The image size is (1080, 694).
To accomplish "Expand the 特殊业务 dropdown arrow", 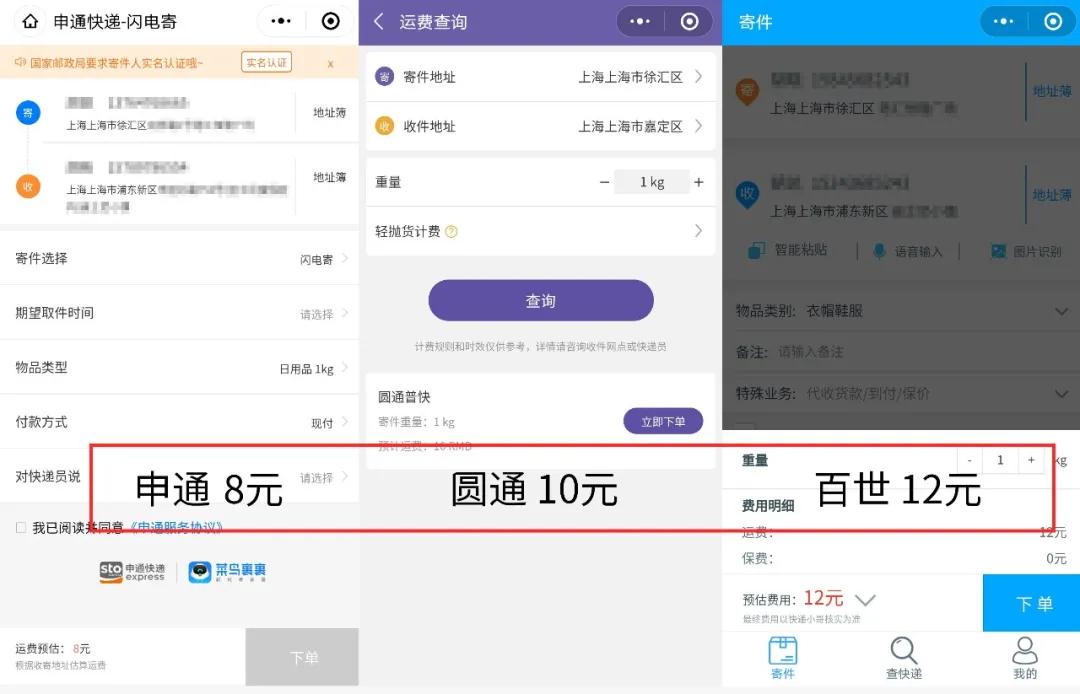I will point(1061,394).
